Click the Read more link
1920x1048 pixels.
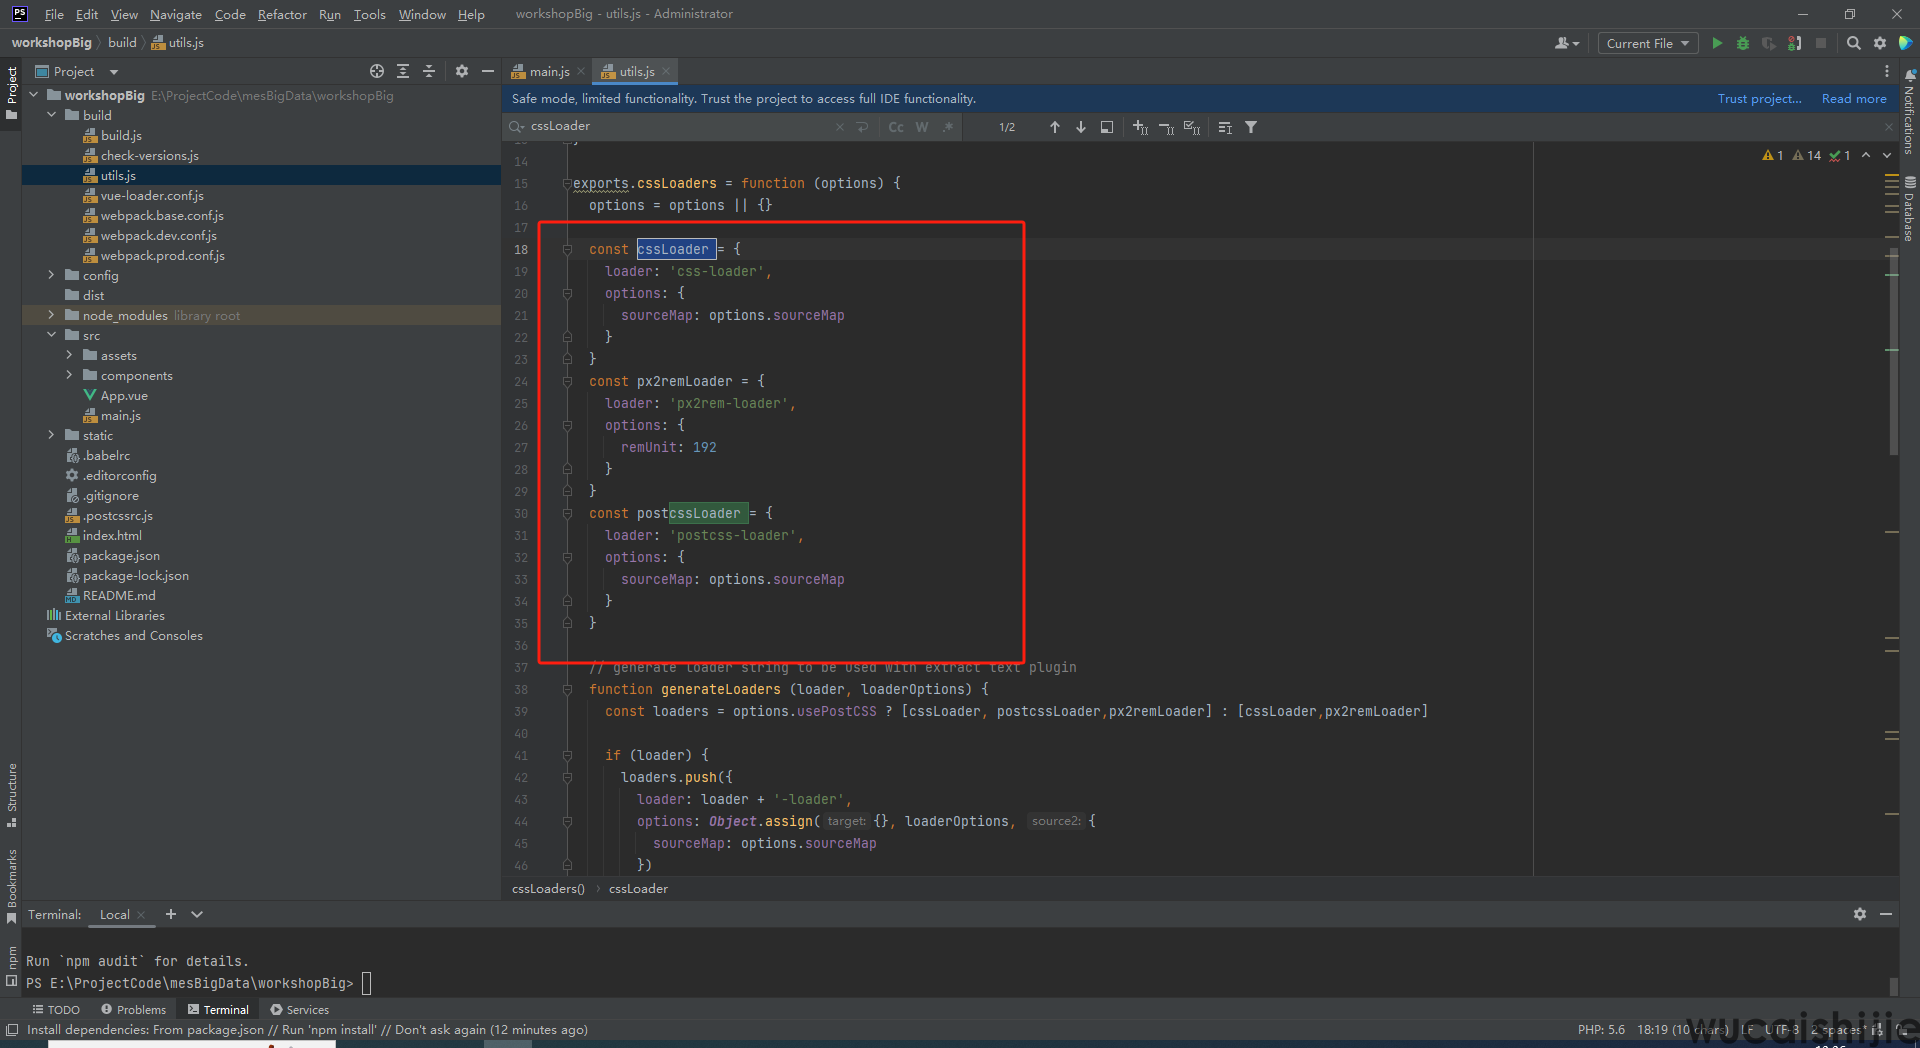(1854, 98)
